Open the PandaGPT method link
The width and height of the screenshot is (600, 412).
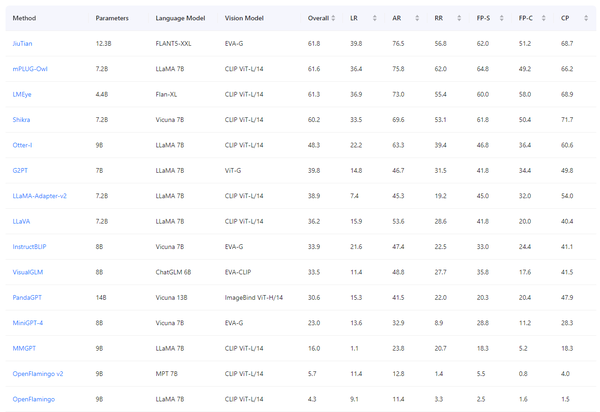pos(29,297)
